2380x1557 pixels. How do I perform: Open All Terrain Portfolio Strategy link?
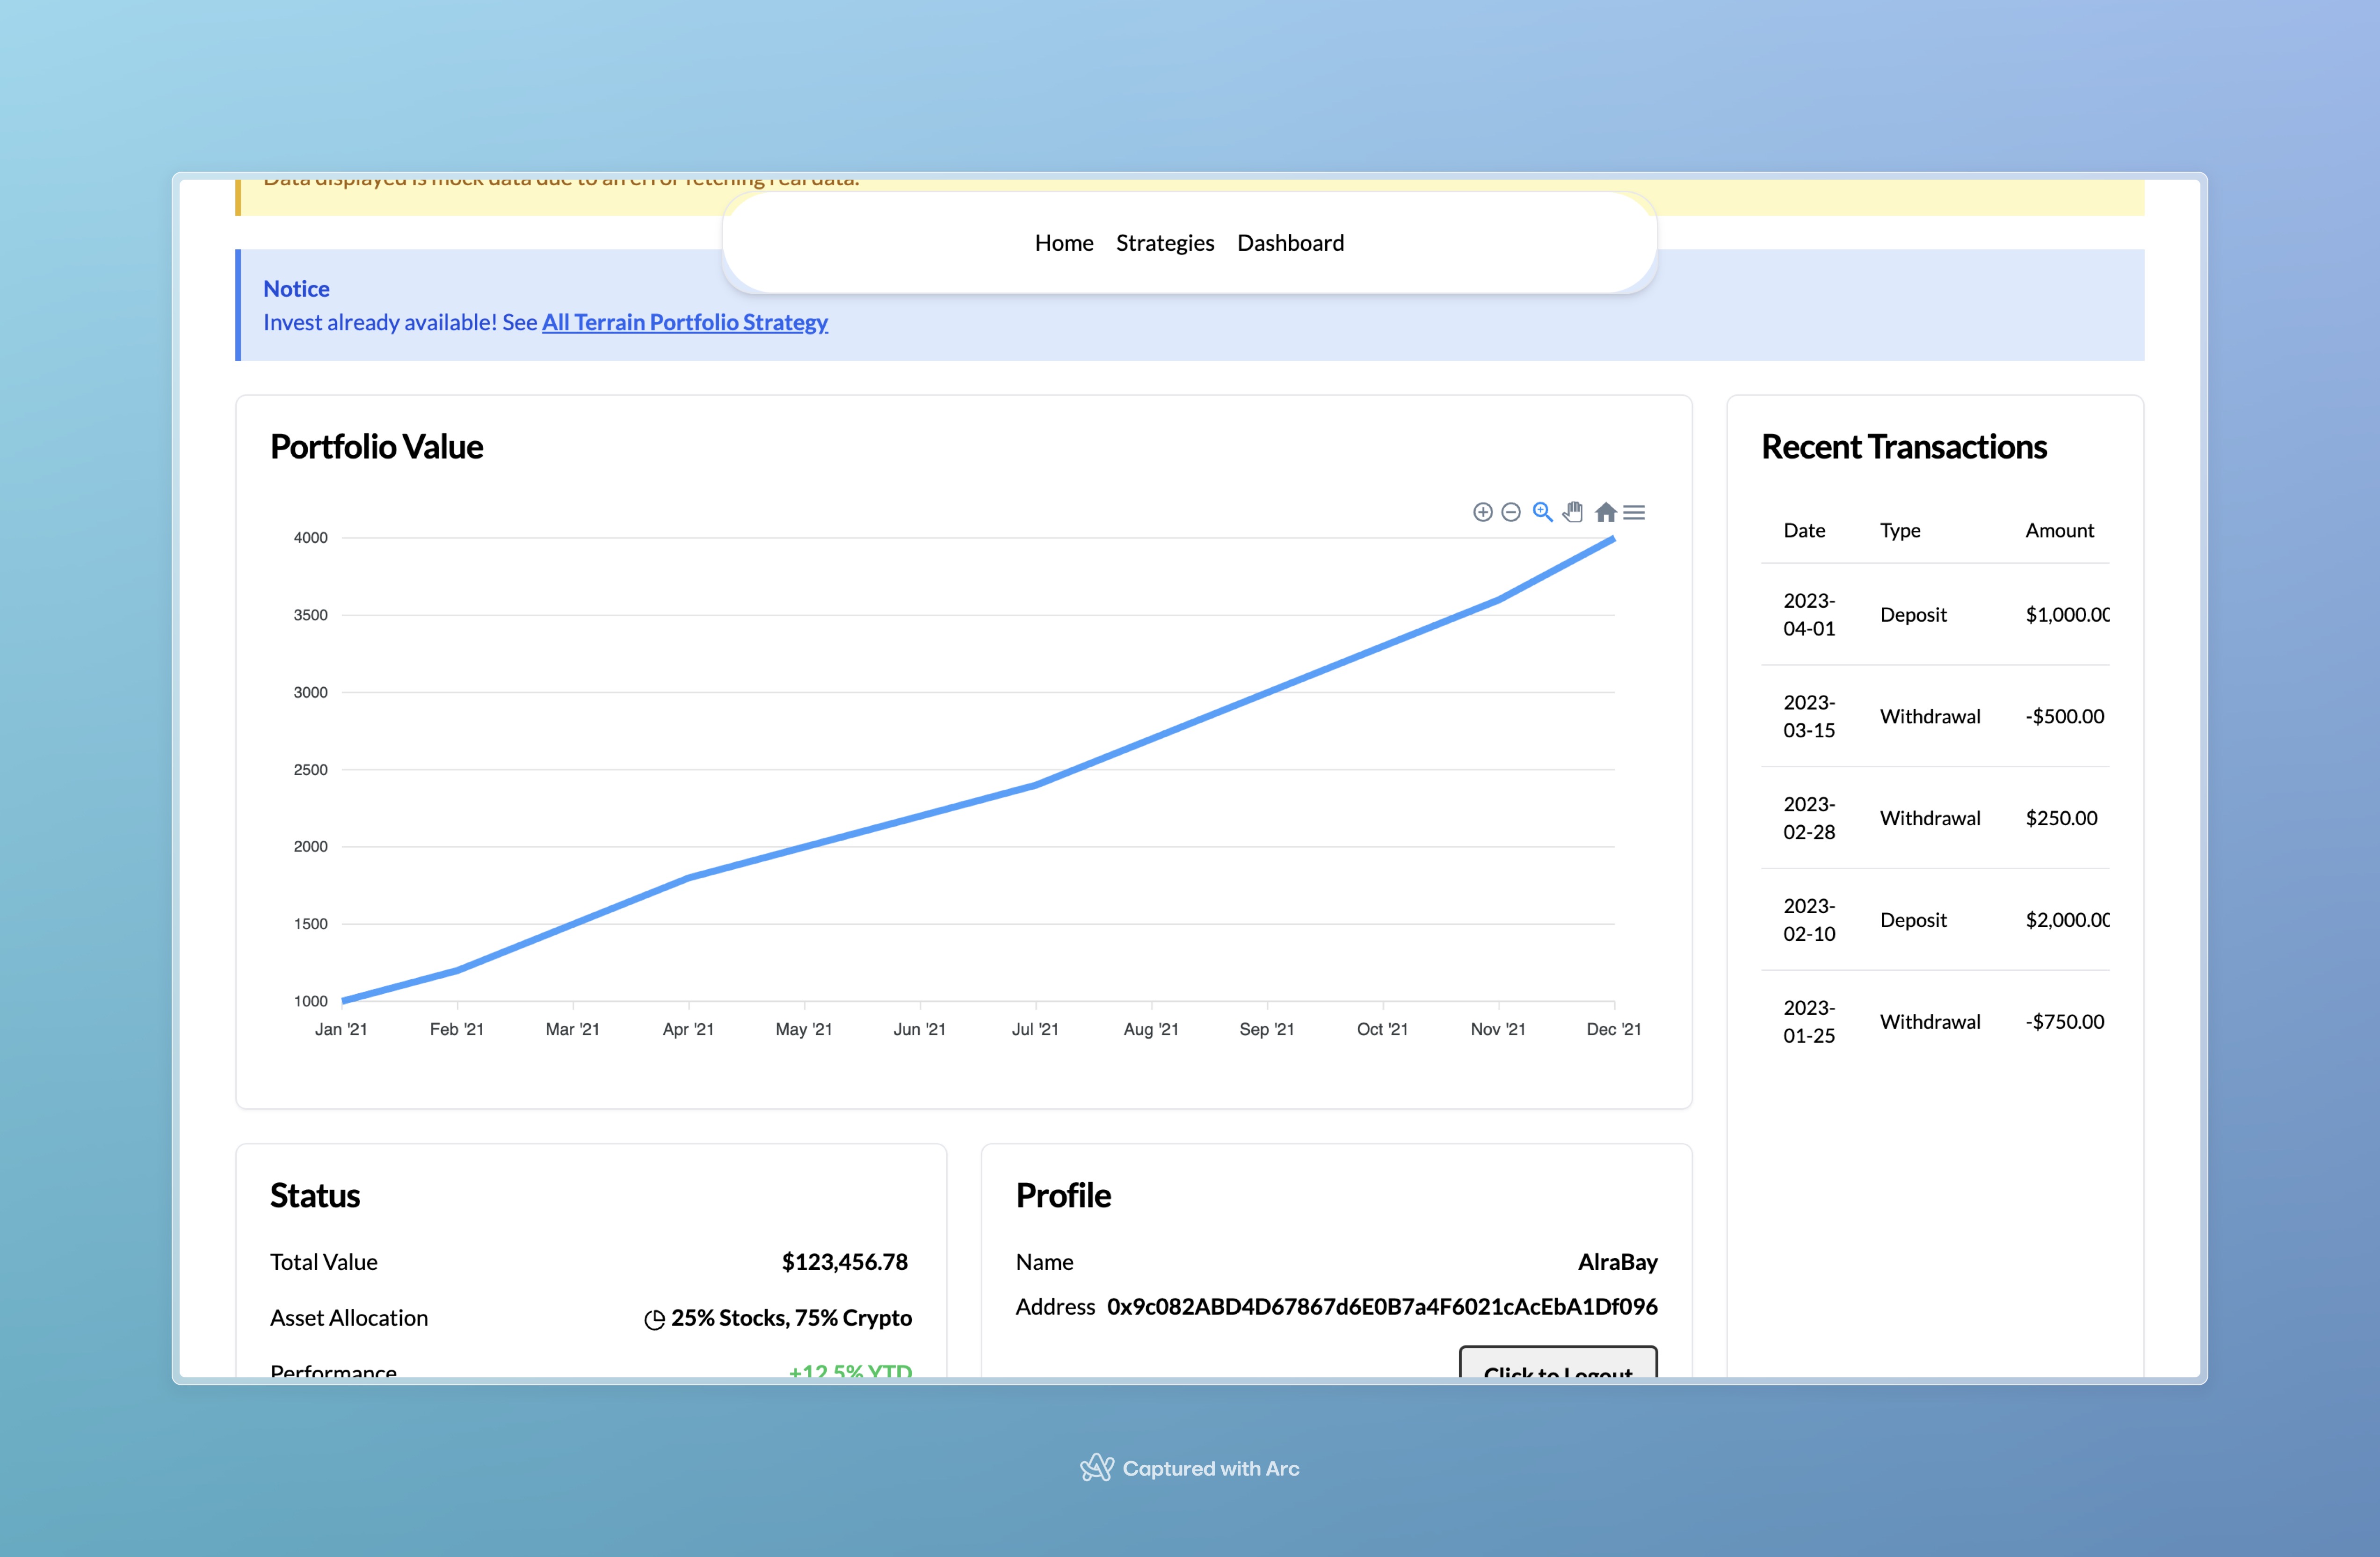point(684,322)
